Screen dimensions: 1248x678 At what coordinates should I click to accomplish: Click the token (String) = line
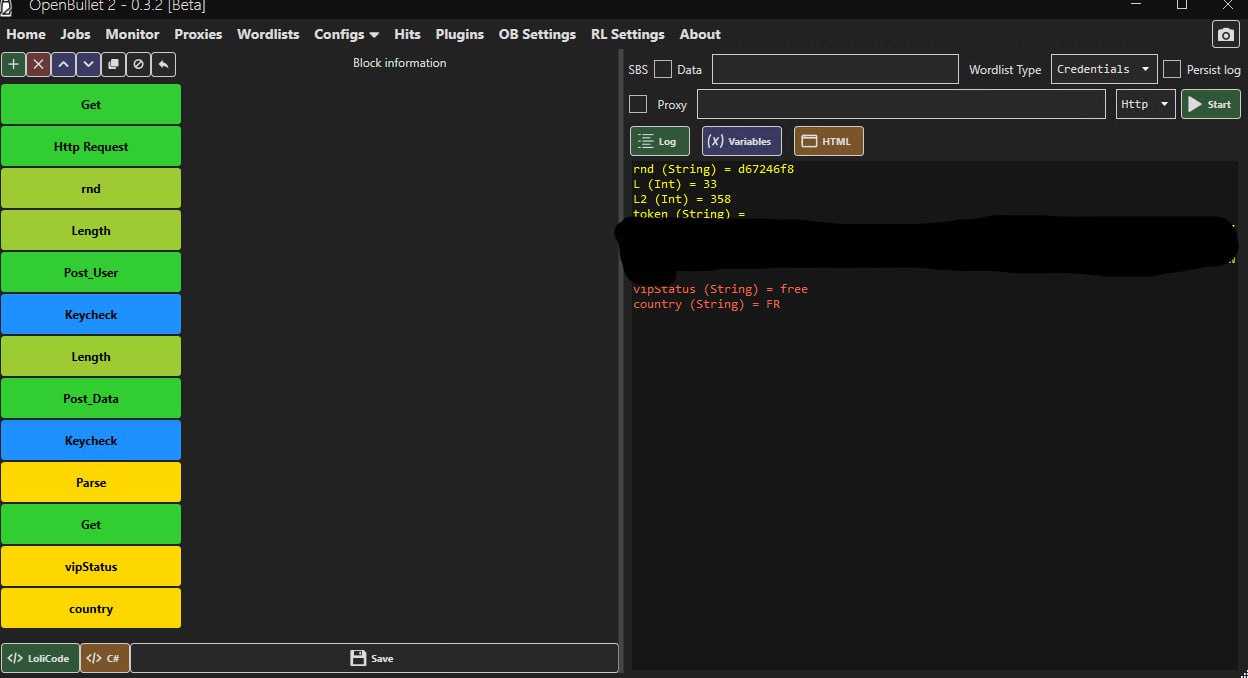tap(689, 213)
